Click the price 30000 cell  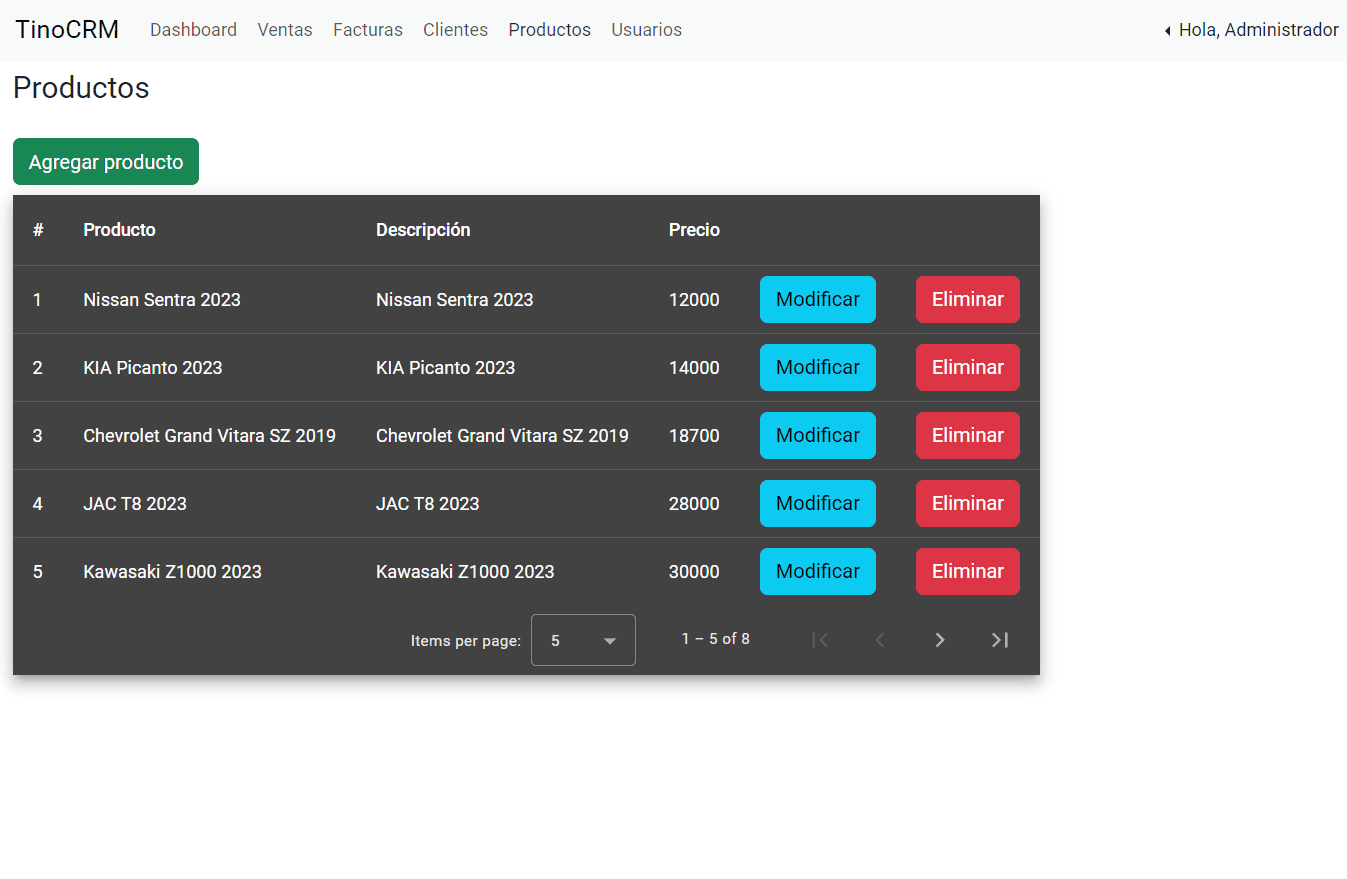point(694,572)
